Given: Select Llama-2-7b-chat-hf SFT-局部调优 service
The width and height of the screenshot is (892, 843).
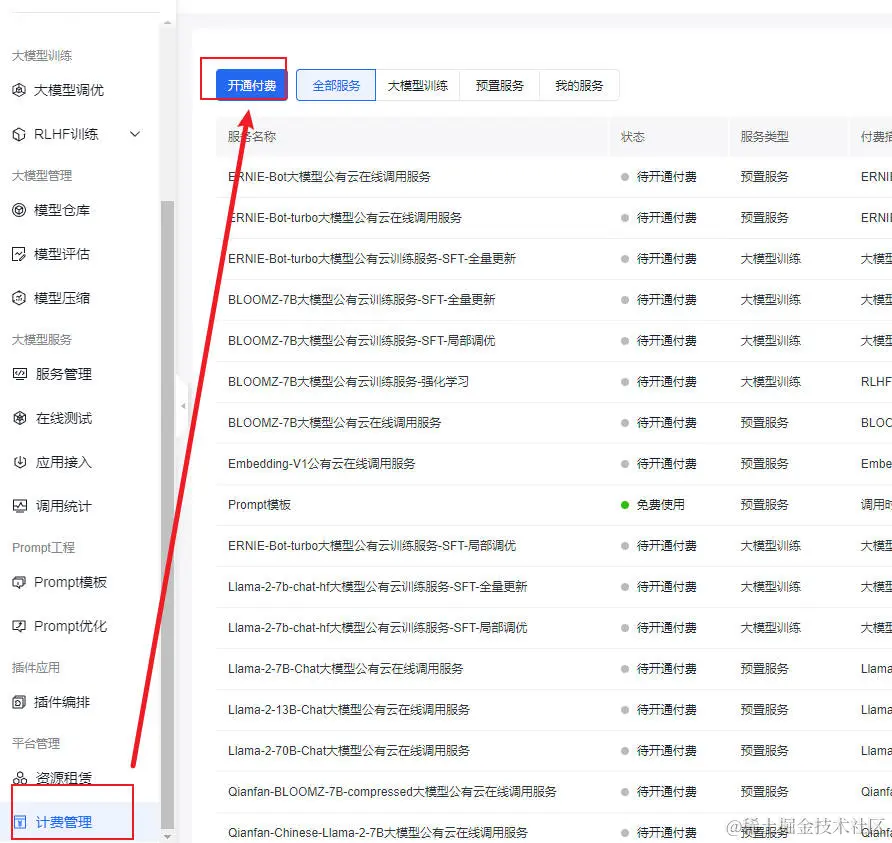Looking at the screenshot, I should (x=377, y=627).
